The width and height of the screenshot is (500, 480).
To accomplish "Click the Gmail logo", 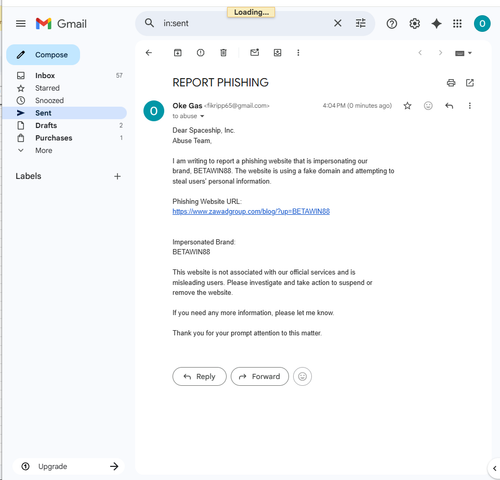I will point(61,24).
